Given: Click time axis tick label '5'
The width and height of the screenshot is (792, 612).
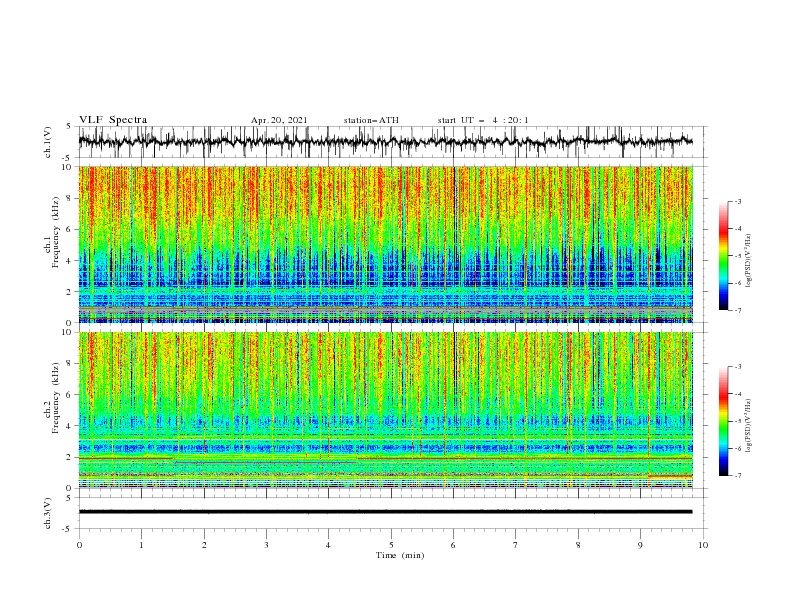Looking at the screenshot, I should (391, 545).
